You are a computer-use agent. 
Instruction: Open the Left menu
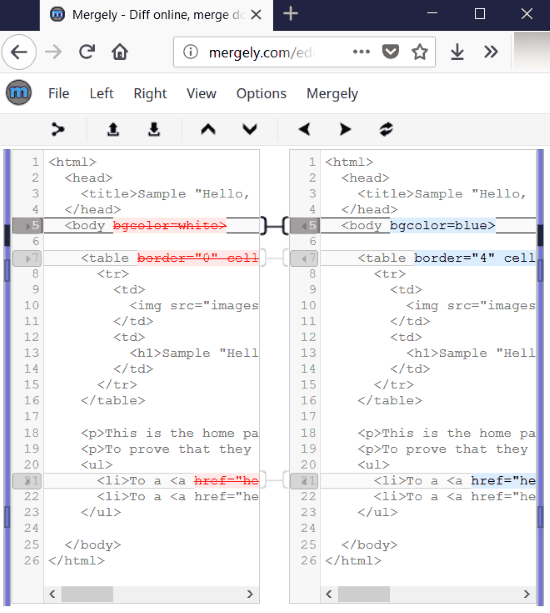[x=101, y=93]
